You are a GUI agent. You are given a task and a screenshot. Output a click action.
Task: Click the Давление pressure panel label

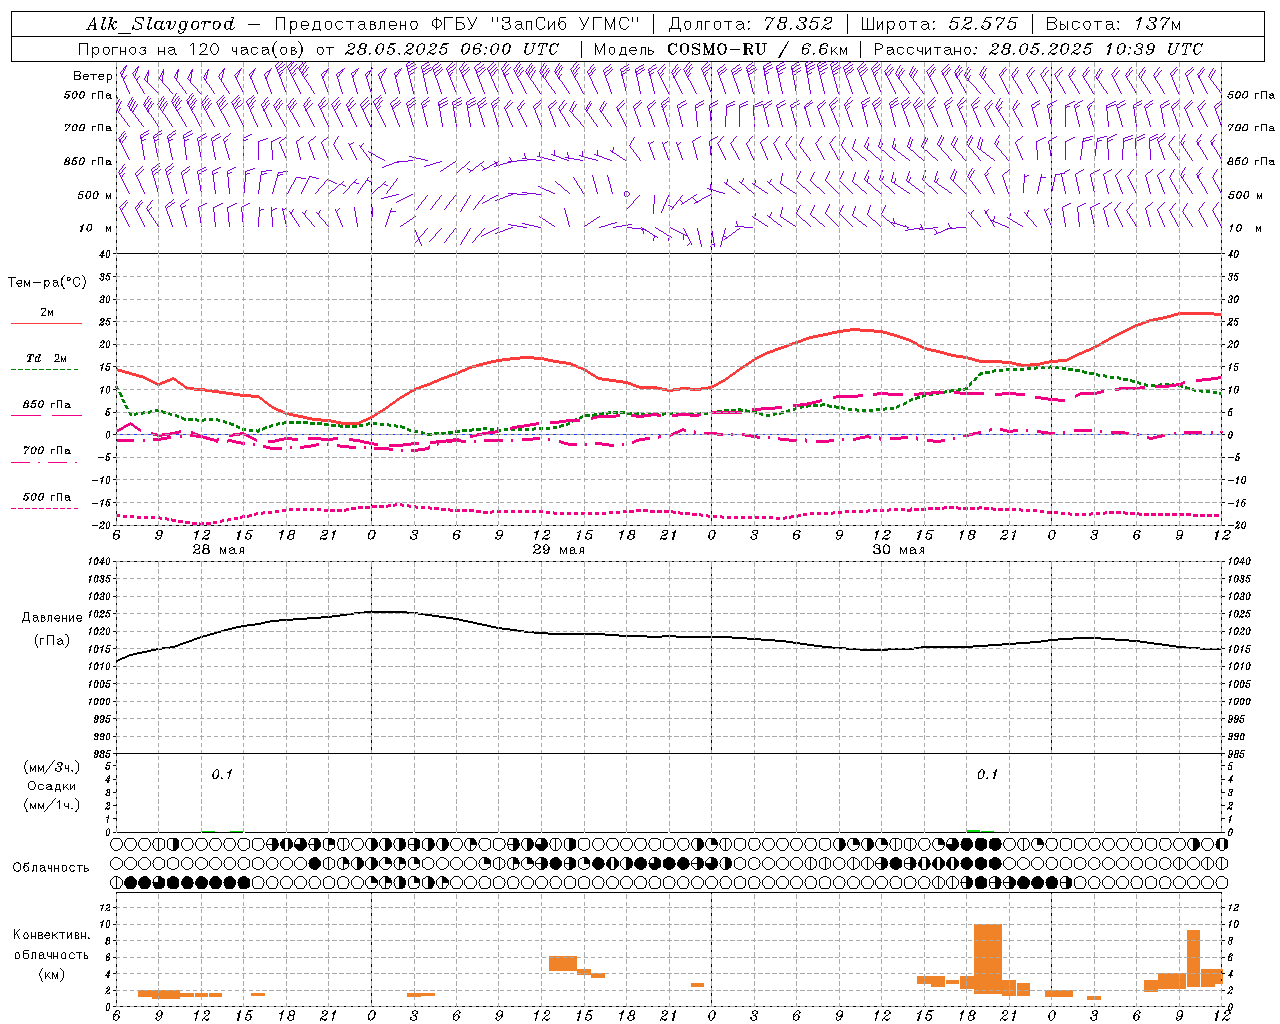click(52, 618)
